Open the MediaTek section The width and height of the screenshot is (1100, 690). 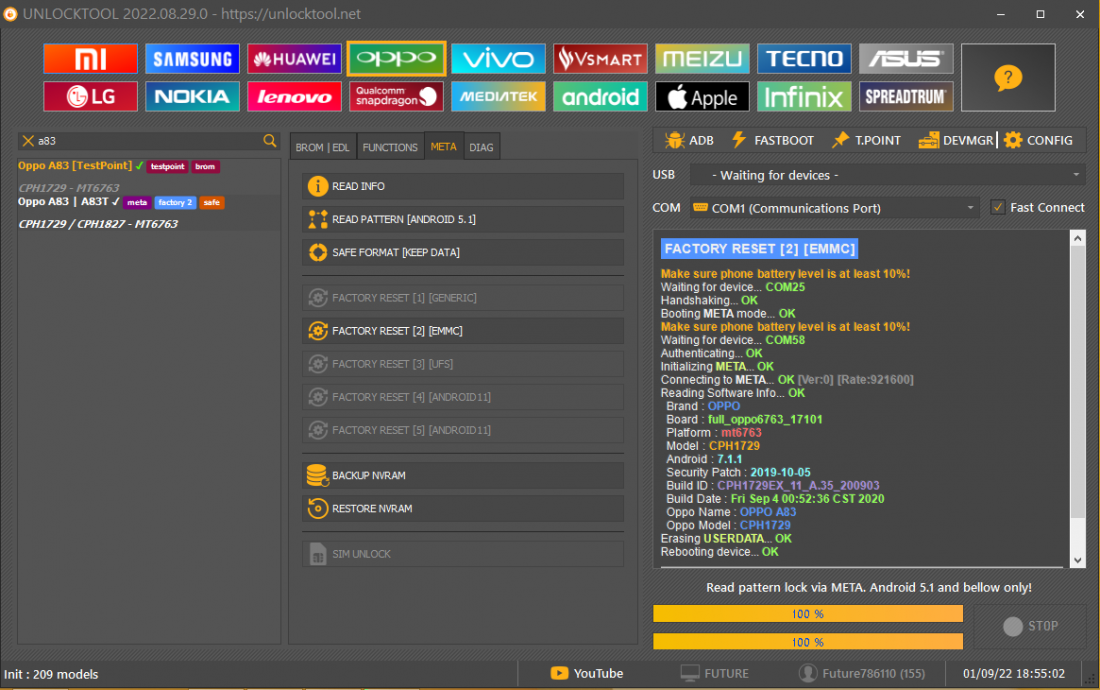point(498,97)
